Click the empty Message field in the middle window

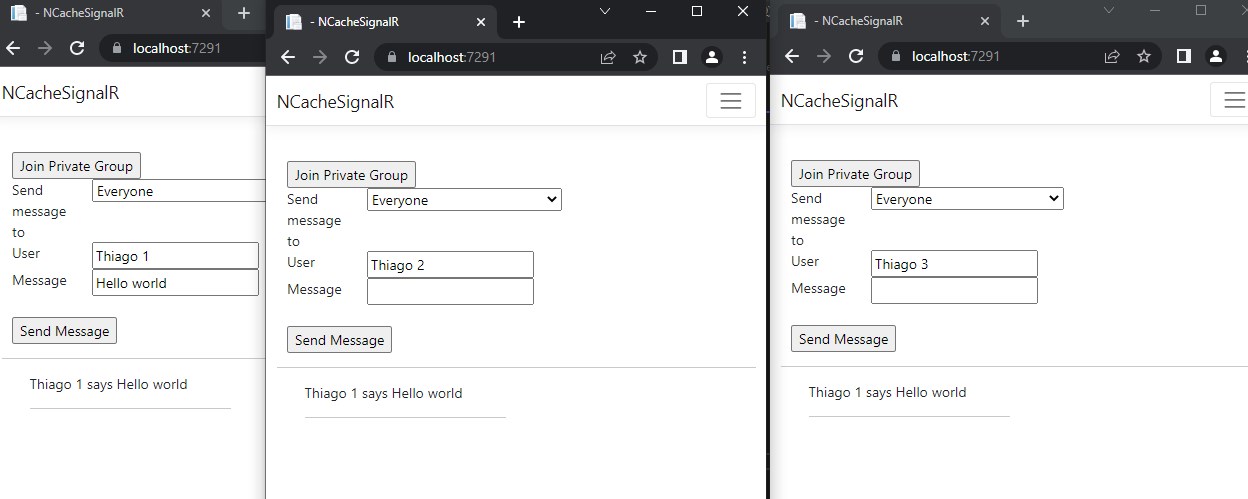[450, 291]
